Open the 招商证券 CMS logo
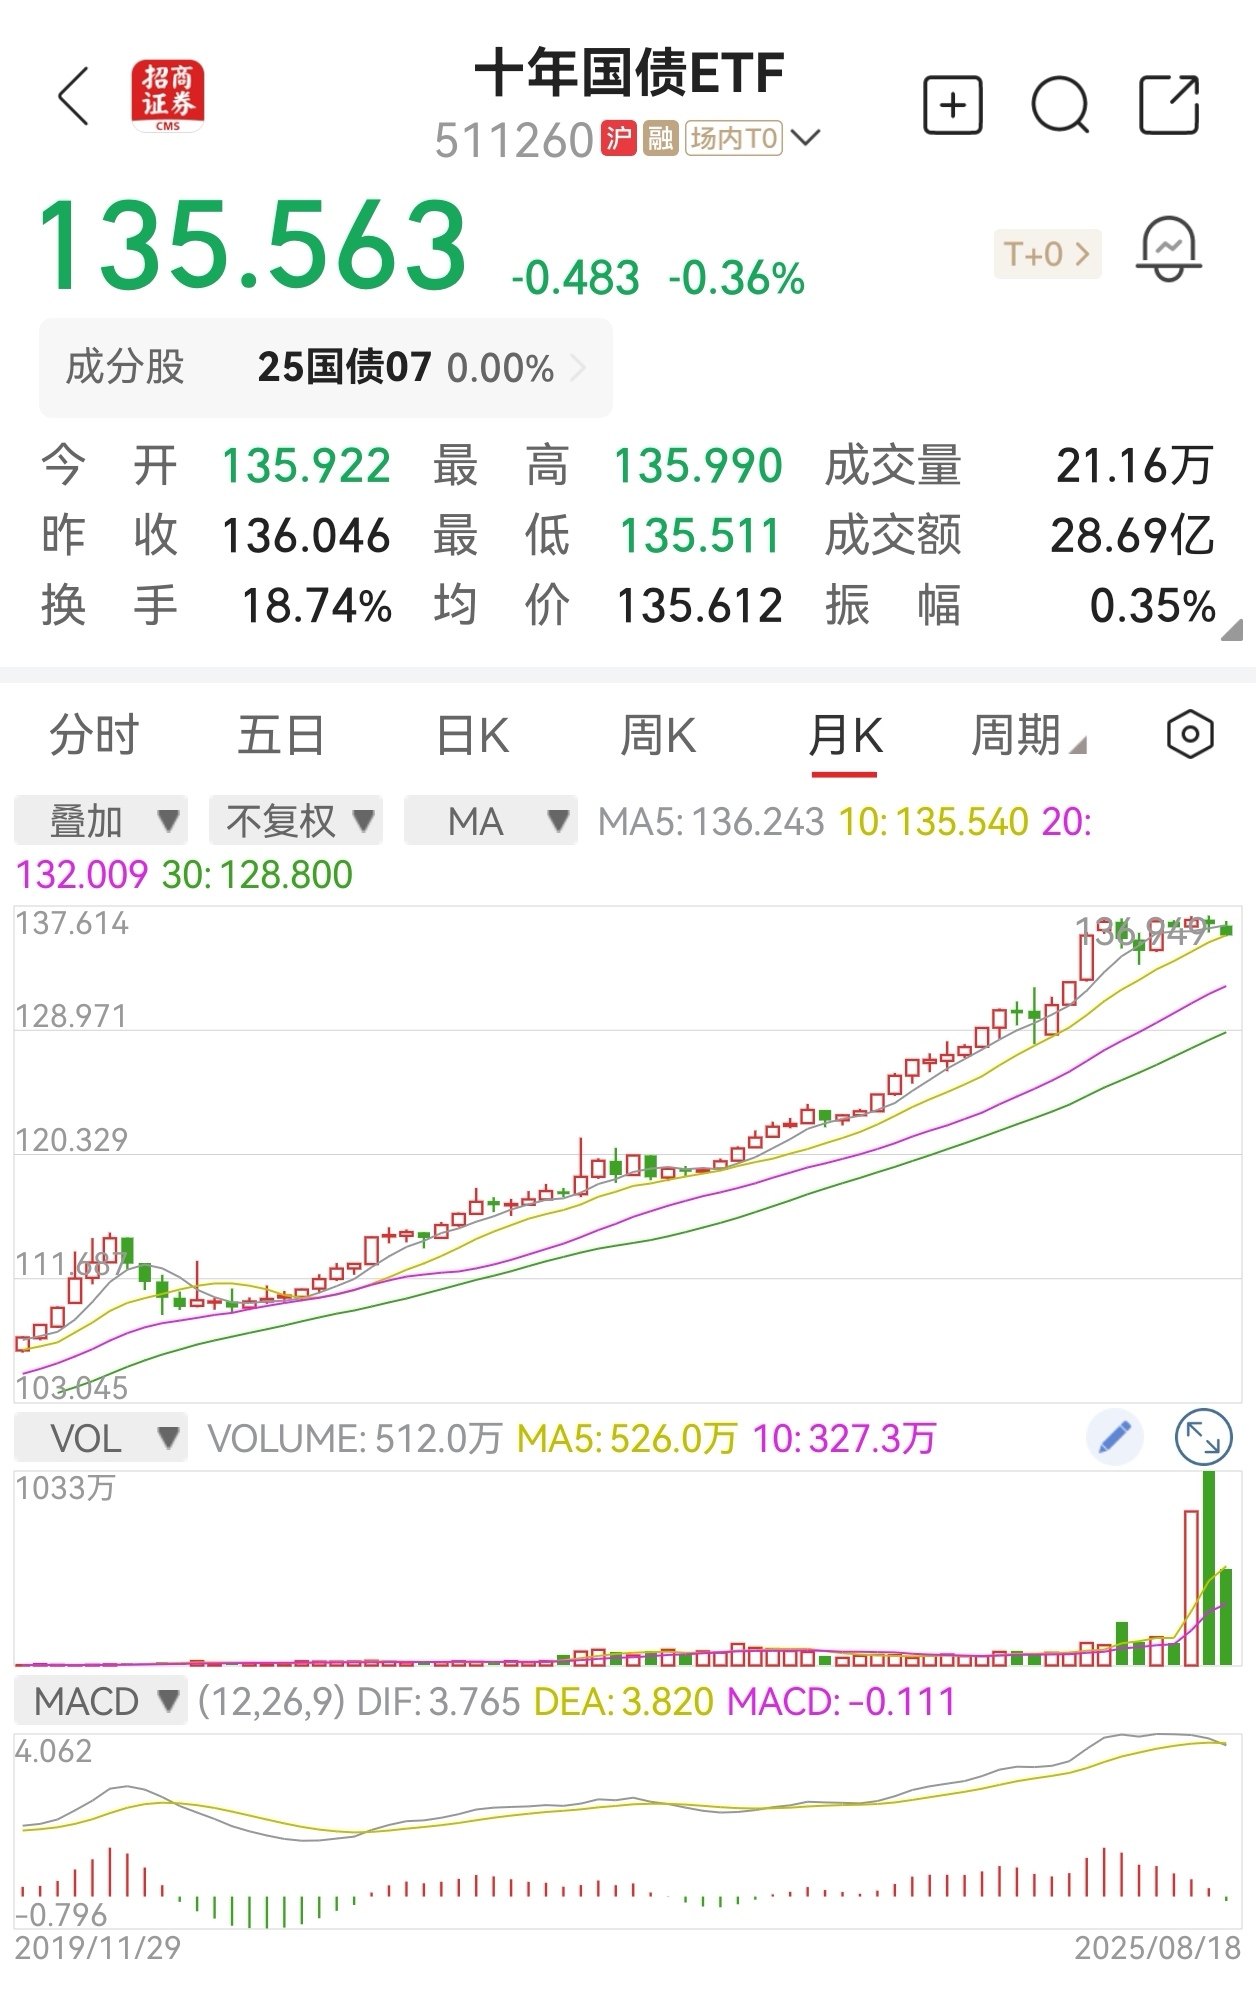 click(x=167, y=96)
